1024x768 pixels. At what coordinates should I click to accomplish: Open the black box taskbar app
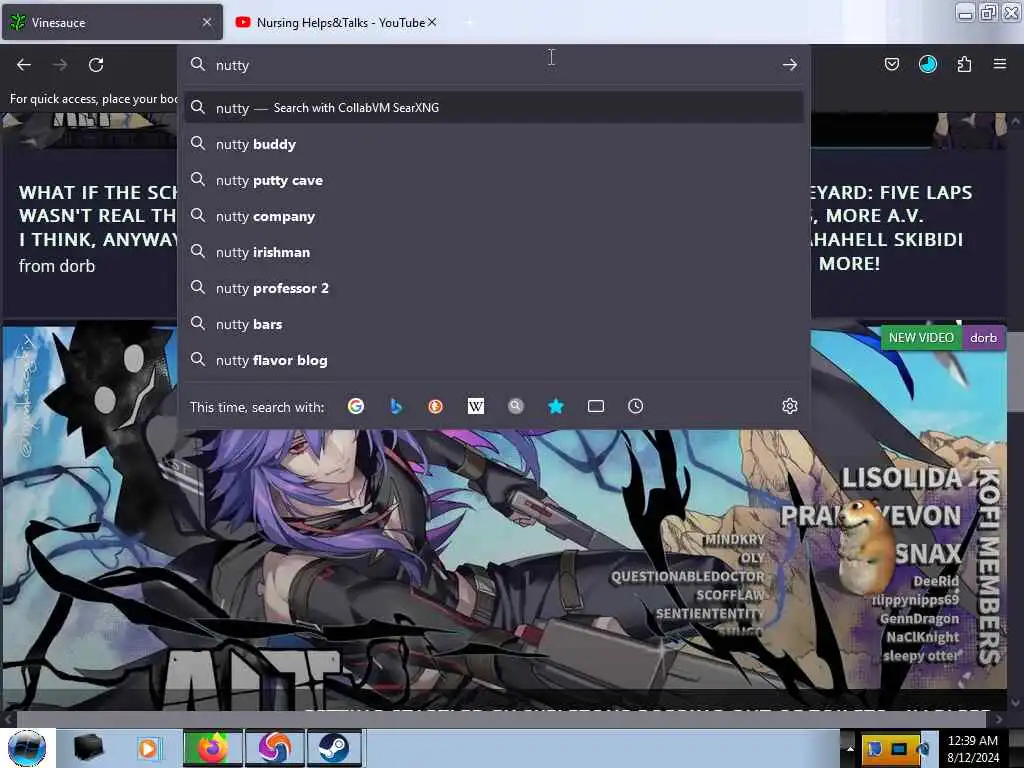coord(88,748)
